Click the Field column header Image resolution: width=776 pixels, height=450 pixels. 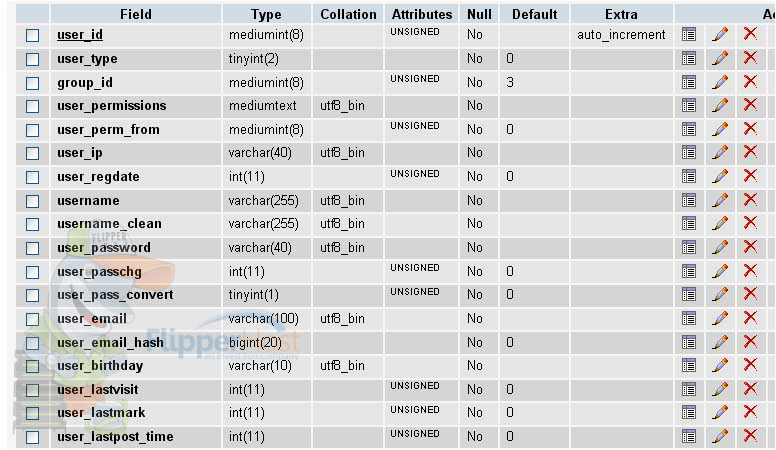click(x=136, y=14)
